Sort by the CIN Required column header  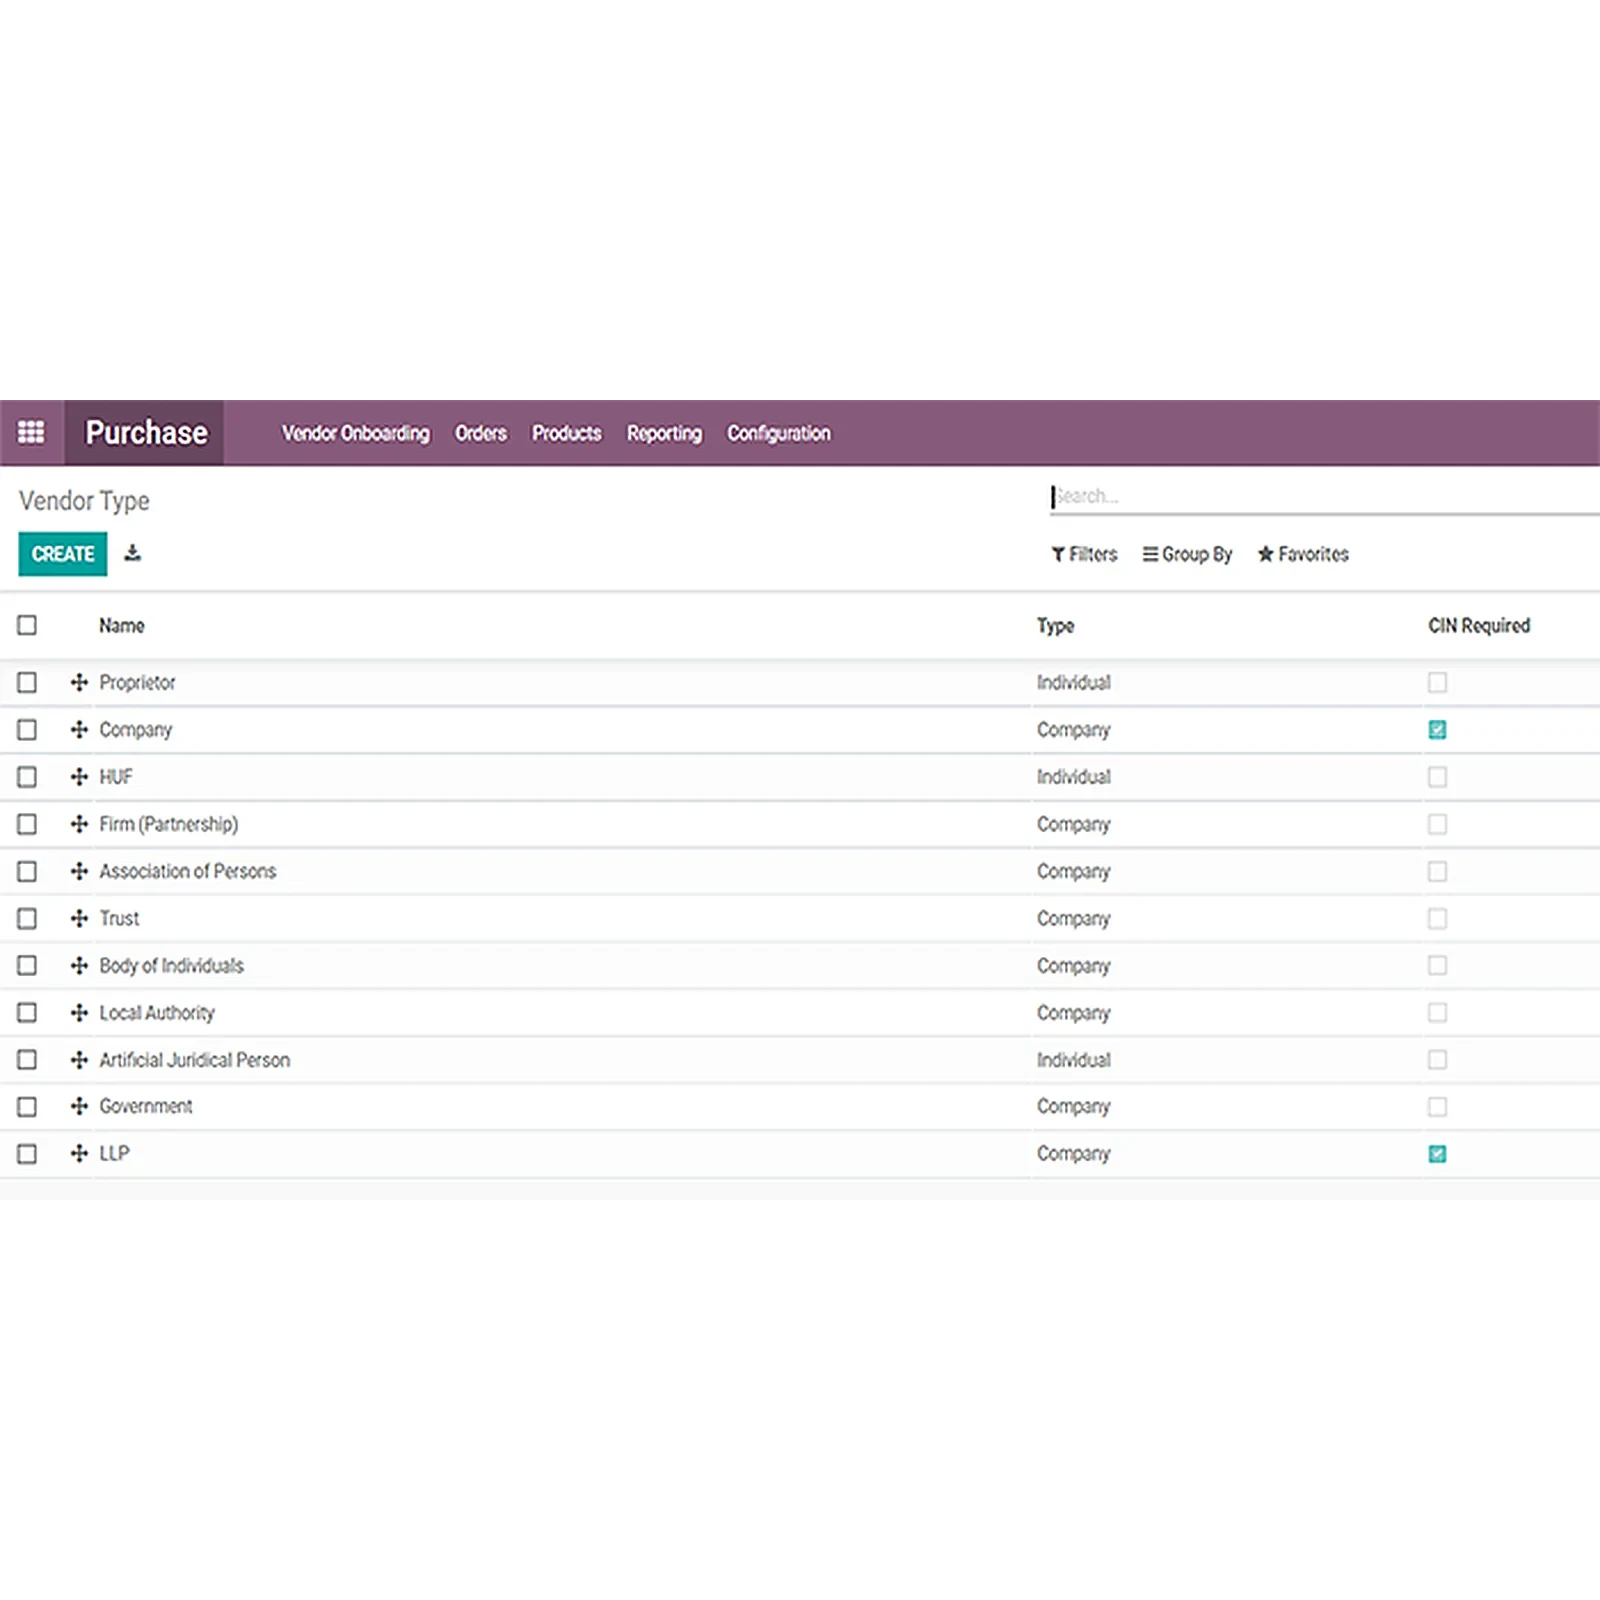pyautogui.click(x=1479, y=625)
